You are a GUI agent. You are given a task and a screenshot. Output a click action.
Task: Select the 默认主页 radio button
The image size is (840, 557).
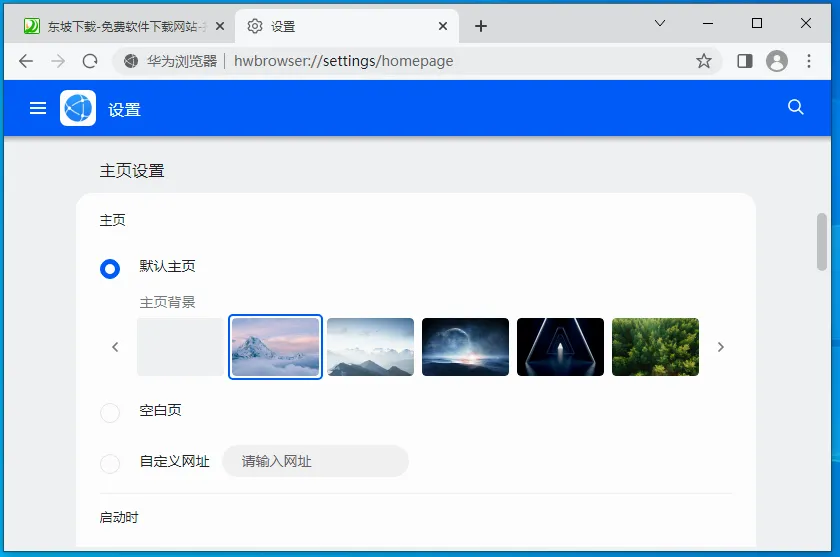pyautogui.click(x=110, y=269)
